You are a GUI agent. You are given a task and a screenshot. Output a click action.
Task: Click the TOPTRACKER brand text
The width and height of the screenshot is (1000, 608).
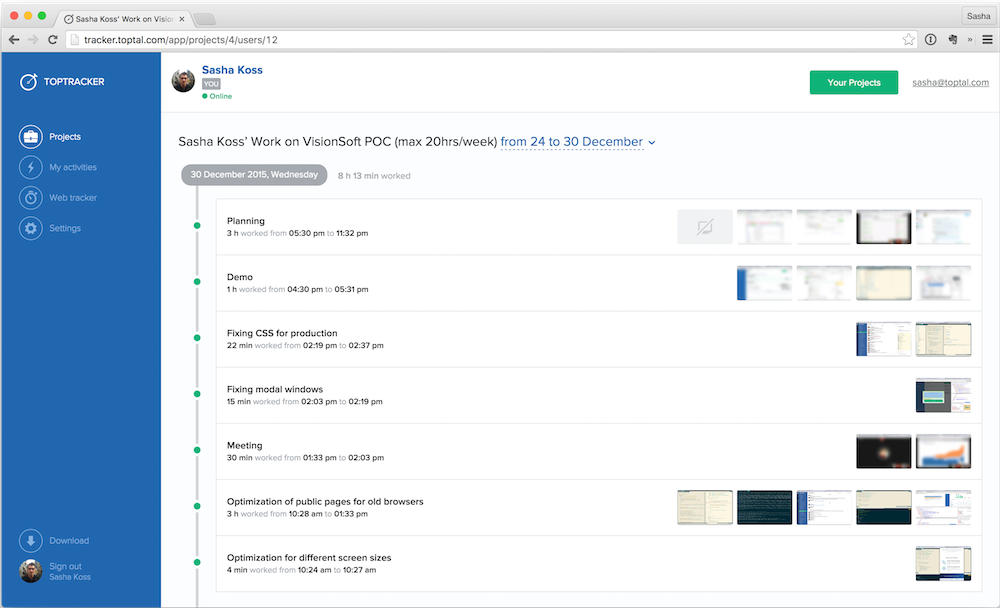coord(74,82)
